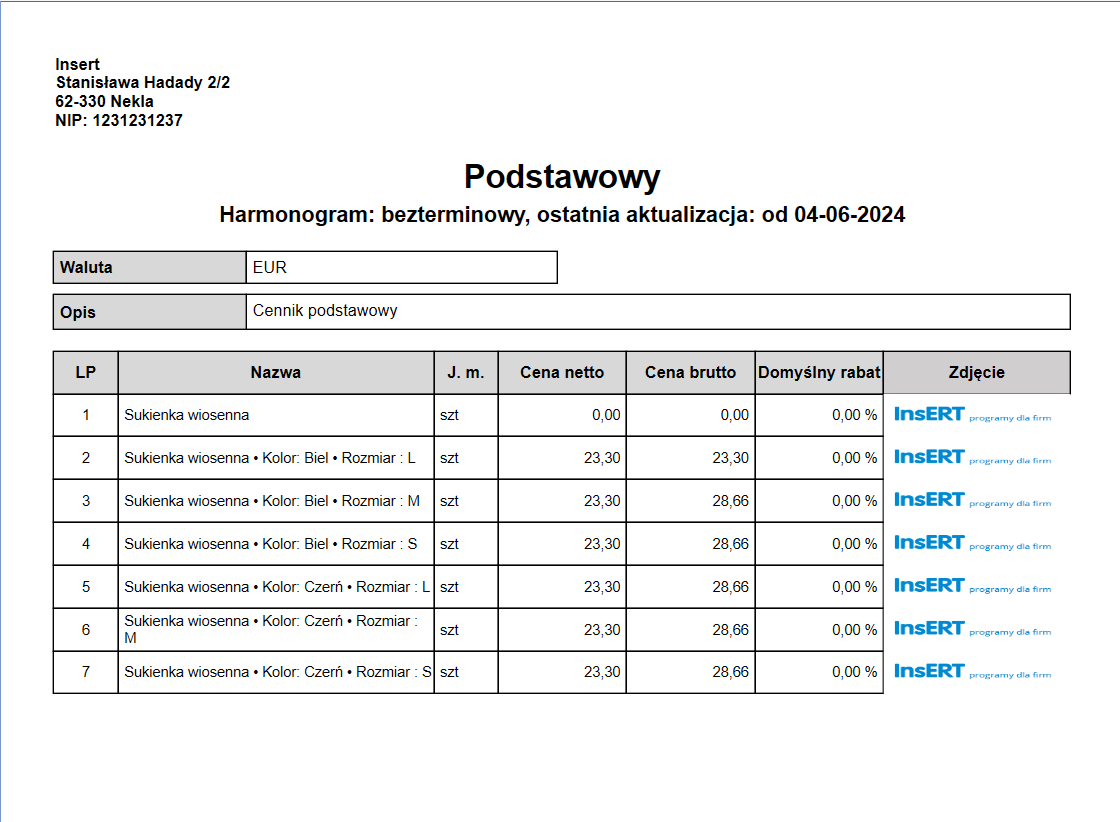Click the '23,30' net price in row 4
This screenshot has height=822, width=1120.
(x=602, y=543)
